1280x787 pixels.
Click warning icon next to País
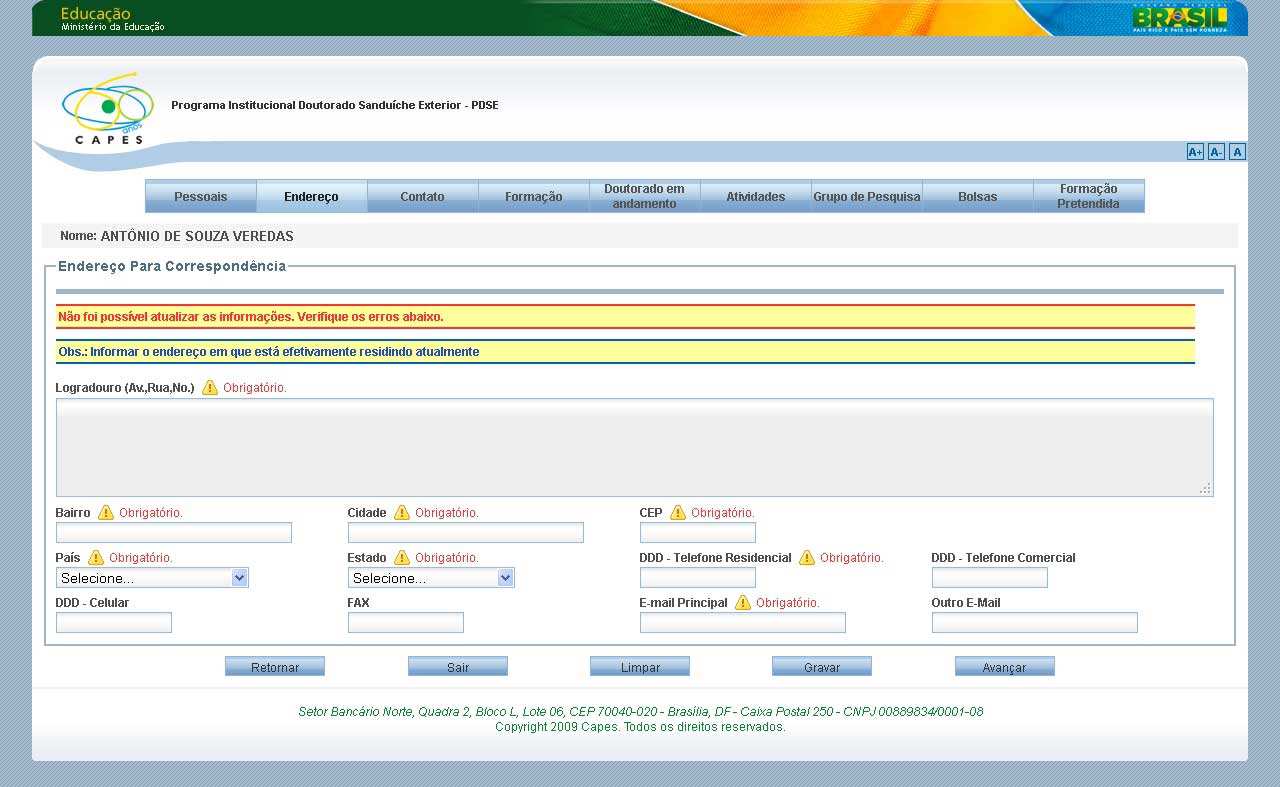96,557
